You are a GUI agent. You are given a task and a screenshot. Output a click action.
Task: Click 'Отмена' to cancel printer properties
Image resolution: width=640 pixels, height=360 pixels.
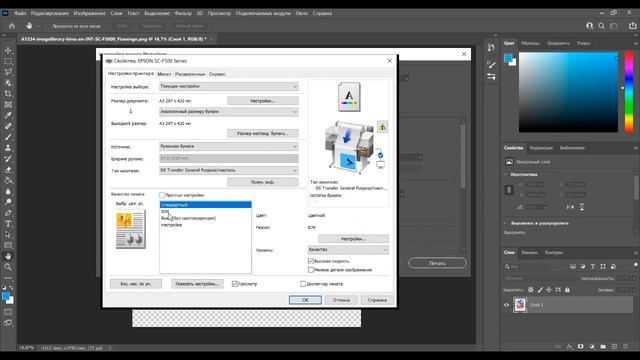[341, 300]
